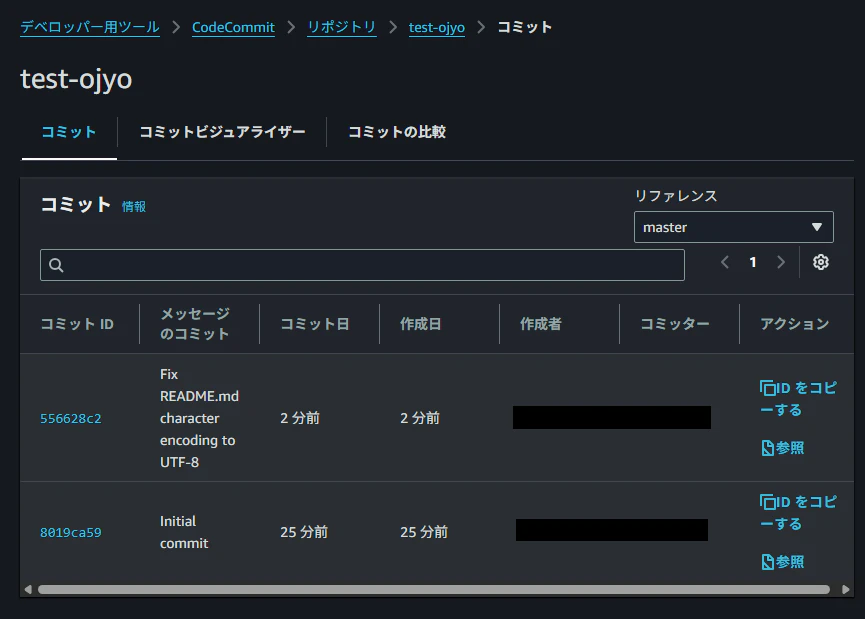Return to the test-ojyo repository breadcrumb
865x619 pixels.
click(x=436, y=27)
